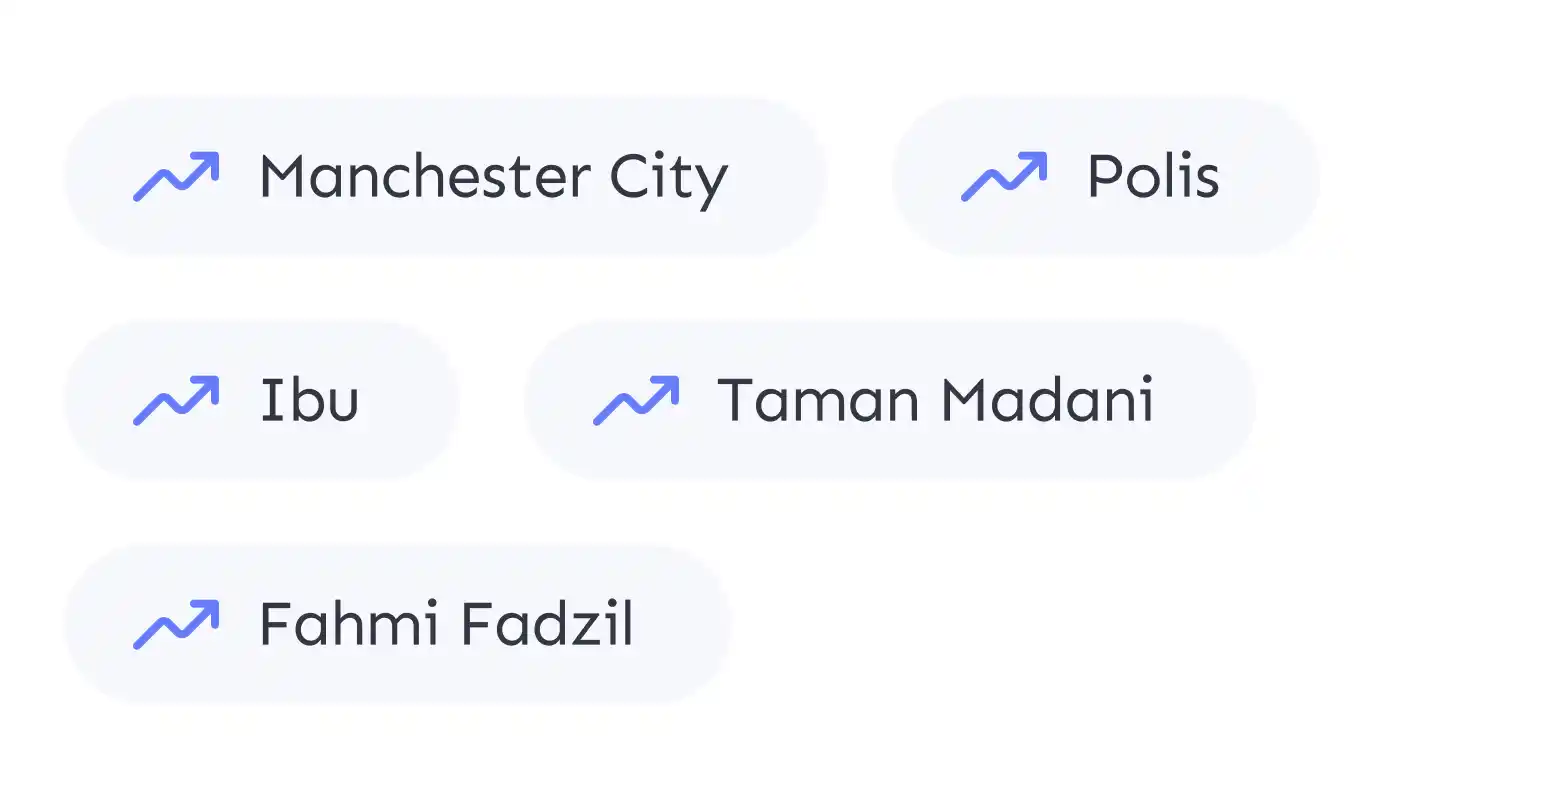
Task: Click the "Fahmi Fadzil" text label
Action: point(447,624)
